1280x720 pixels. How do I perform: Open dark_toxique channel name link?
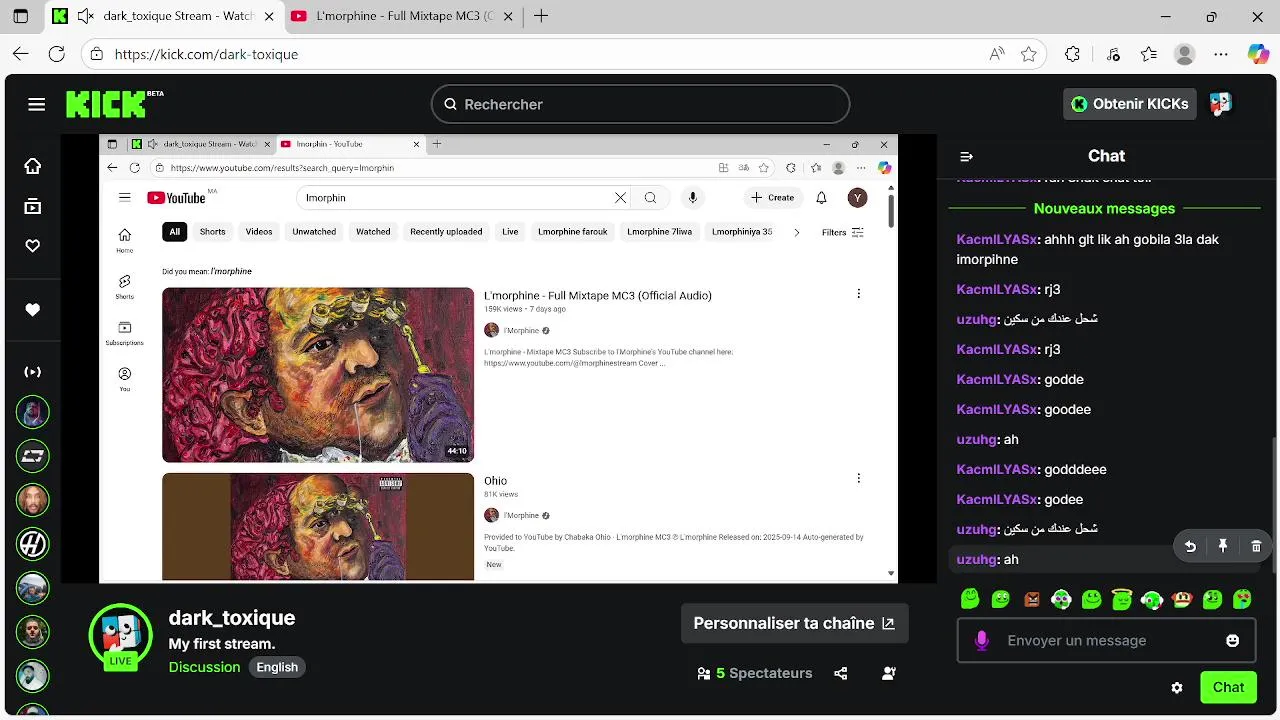[x=232, y=618]
